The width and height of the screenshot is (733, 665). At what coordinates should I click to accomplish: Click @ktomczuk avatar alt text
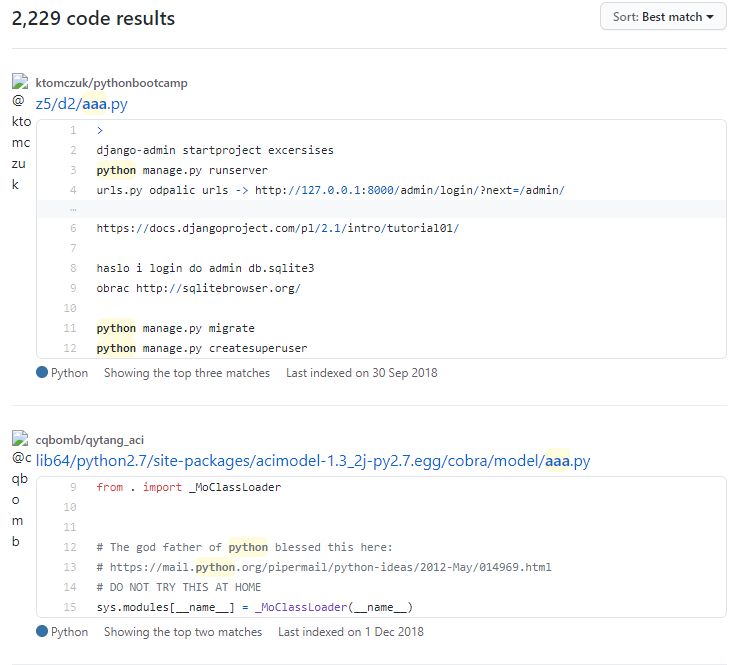[21, 142]
